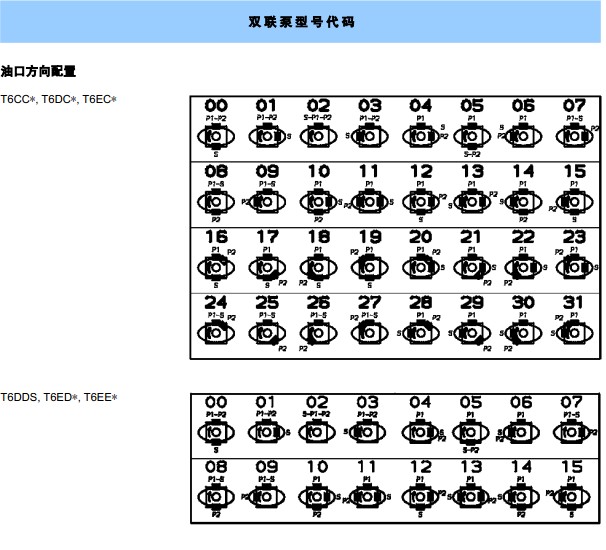Click the T6CC*, T6DC*, T6EC* model label
This screenshot has height=550, width=606.
click(59, 99)
